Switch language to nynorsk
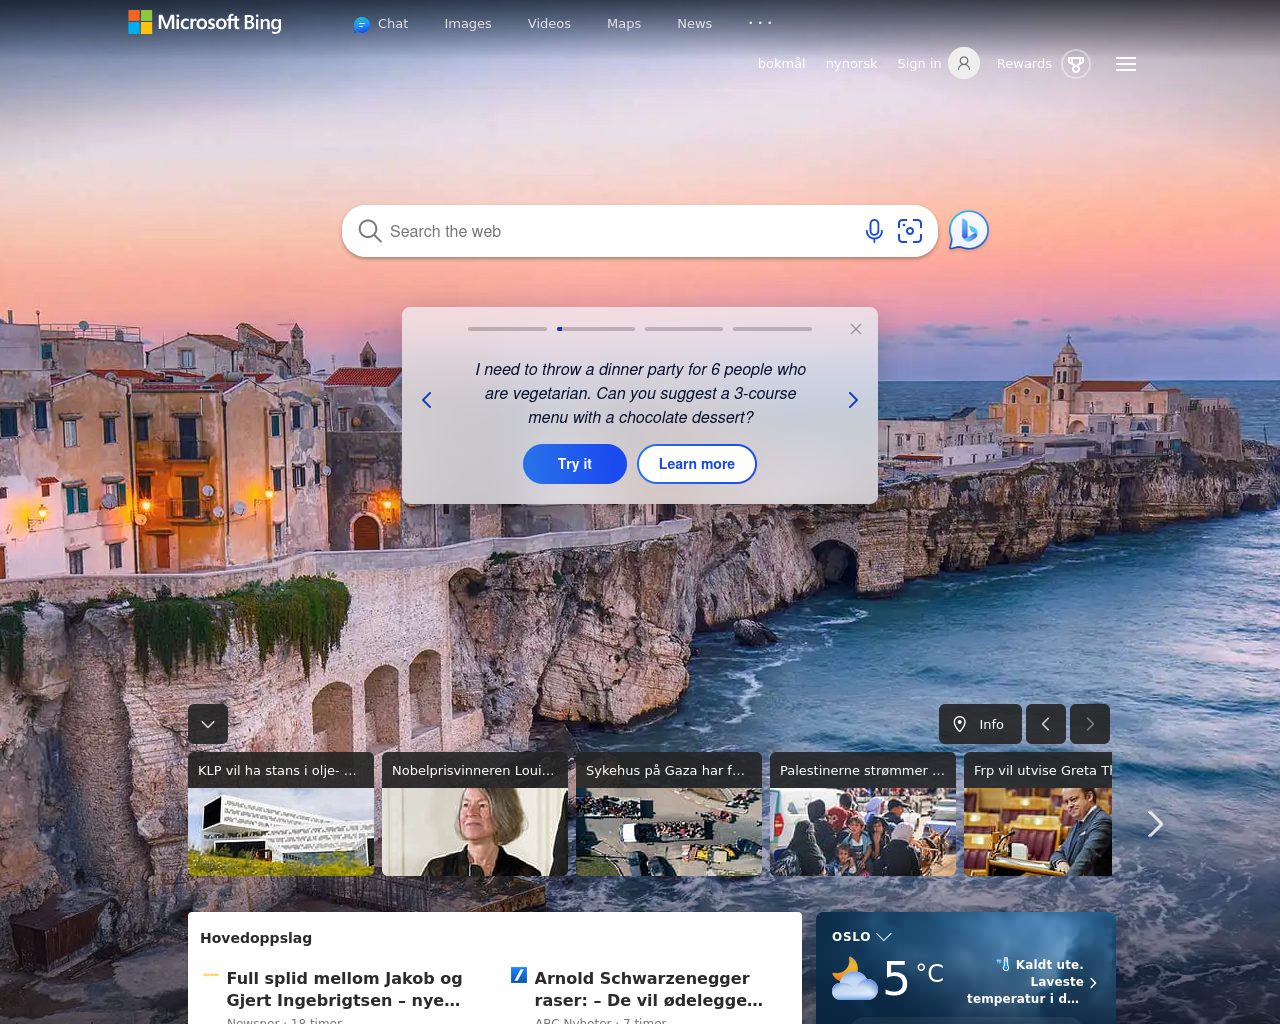This screenshot has height=1024, width=1280. 851,64
